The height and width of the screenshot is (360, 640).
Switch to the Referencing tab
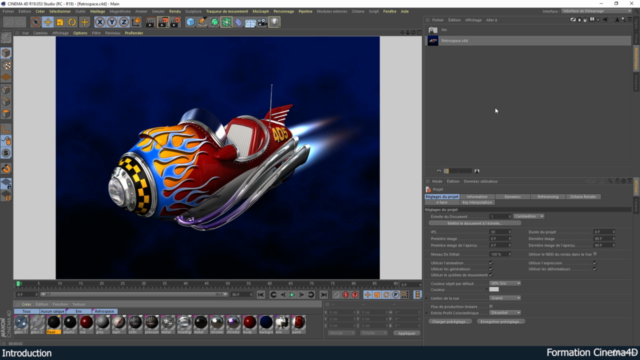point(548,197)
